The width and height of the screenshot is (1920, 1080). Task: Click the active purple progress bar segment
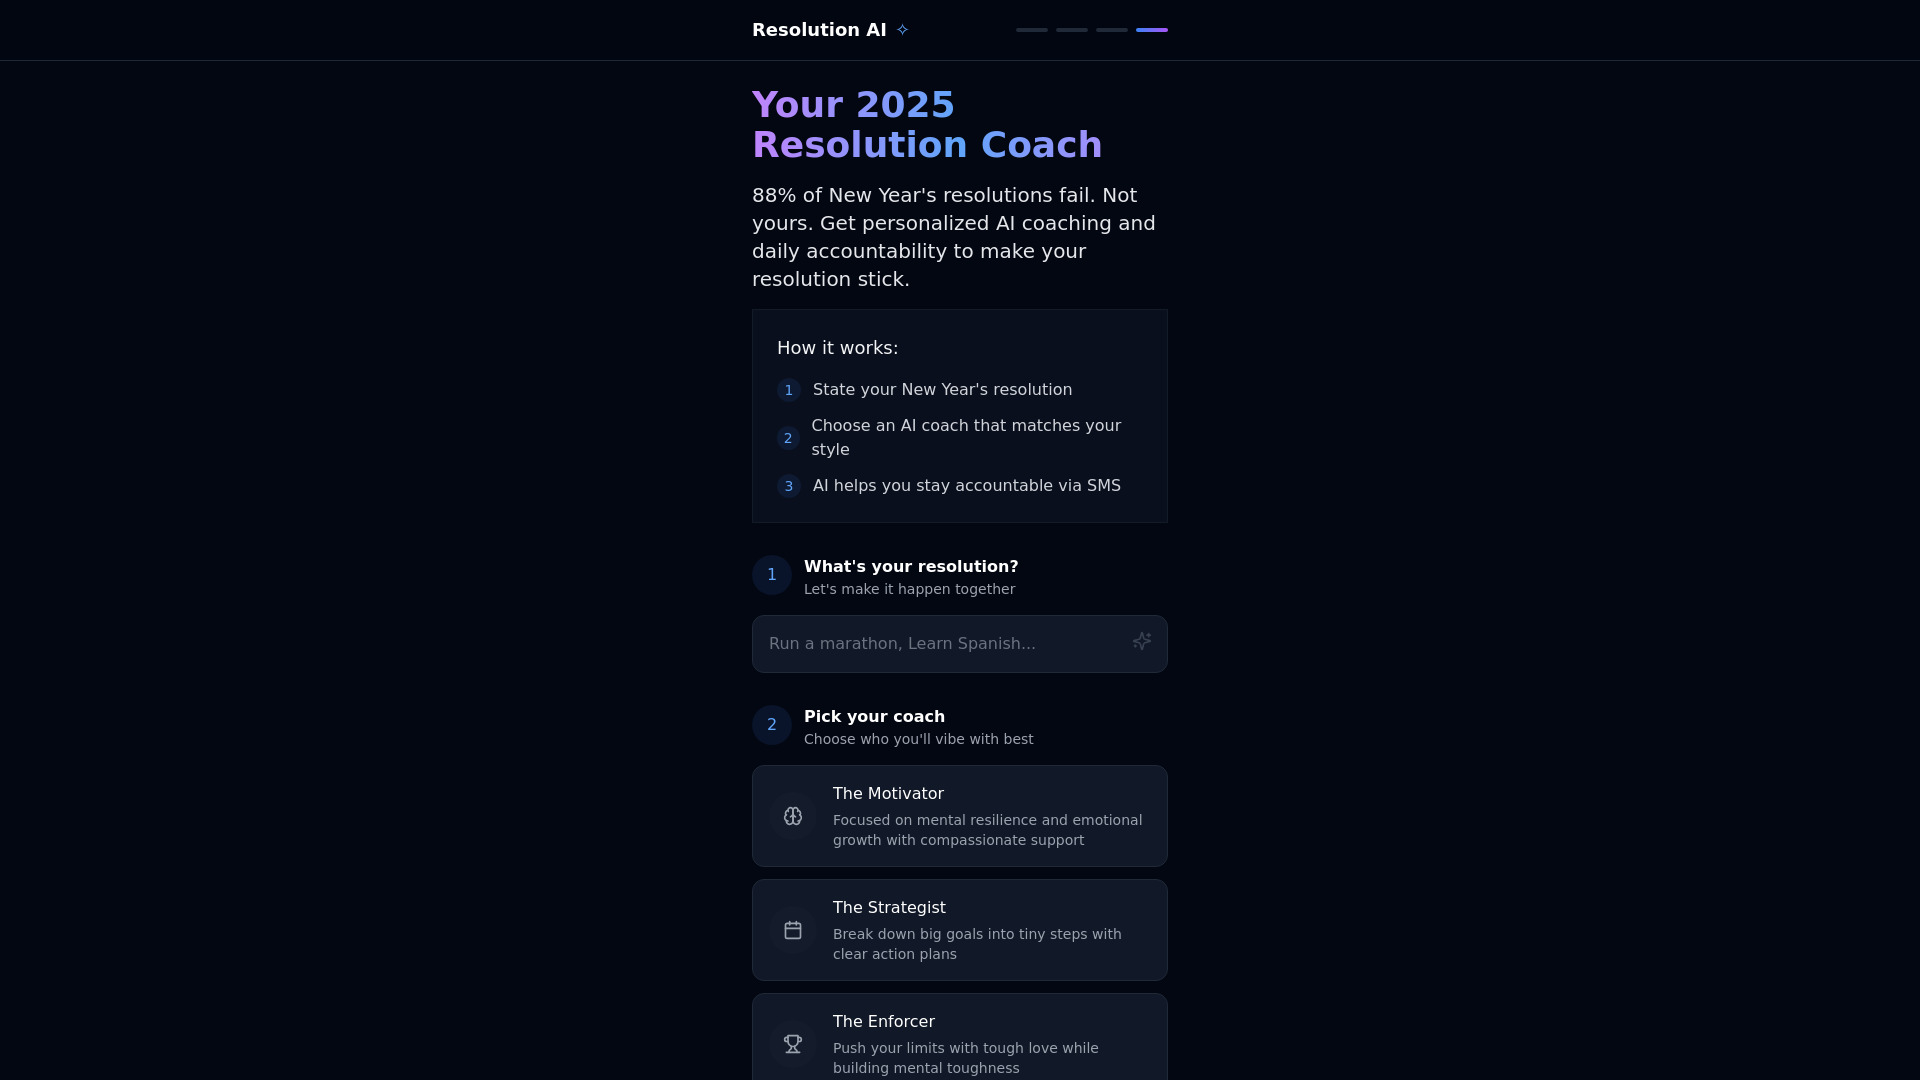coord(1152,30)
